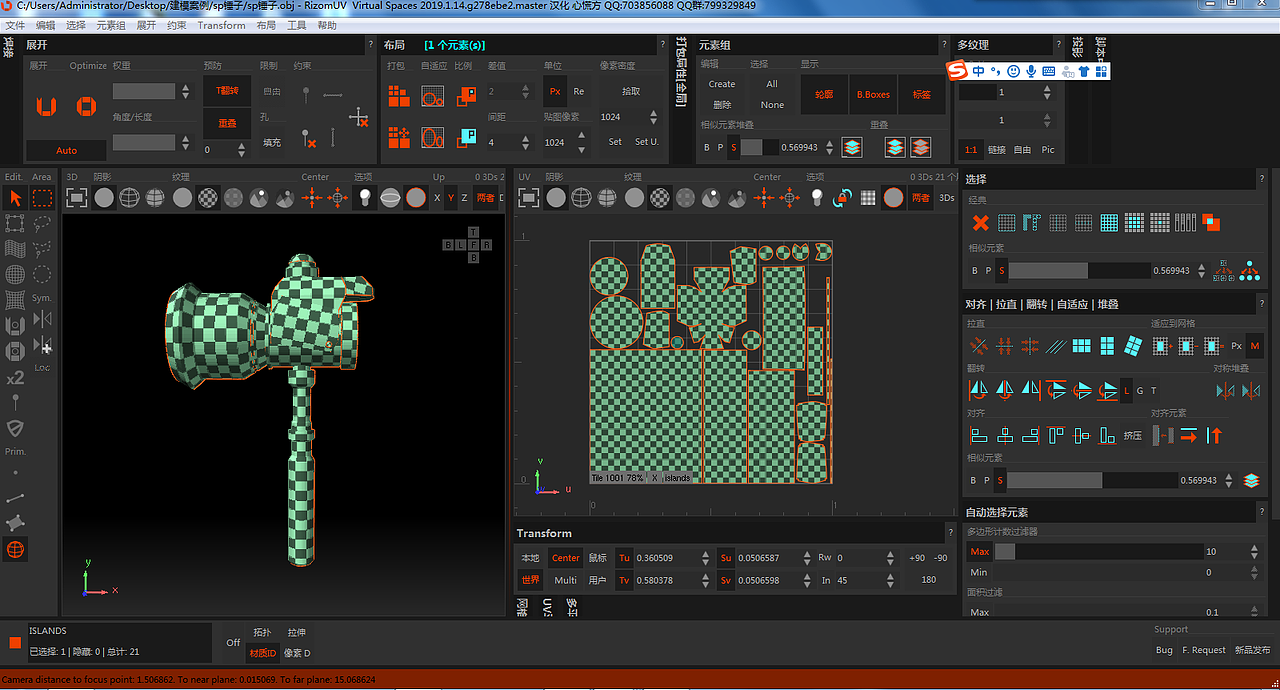Open the Transform menu

point(222,25)
